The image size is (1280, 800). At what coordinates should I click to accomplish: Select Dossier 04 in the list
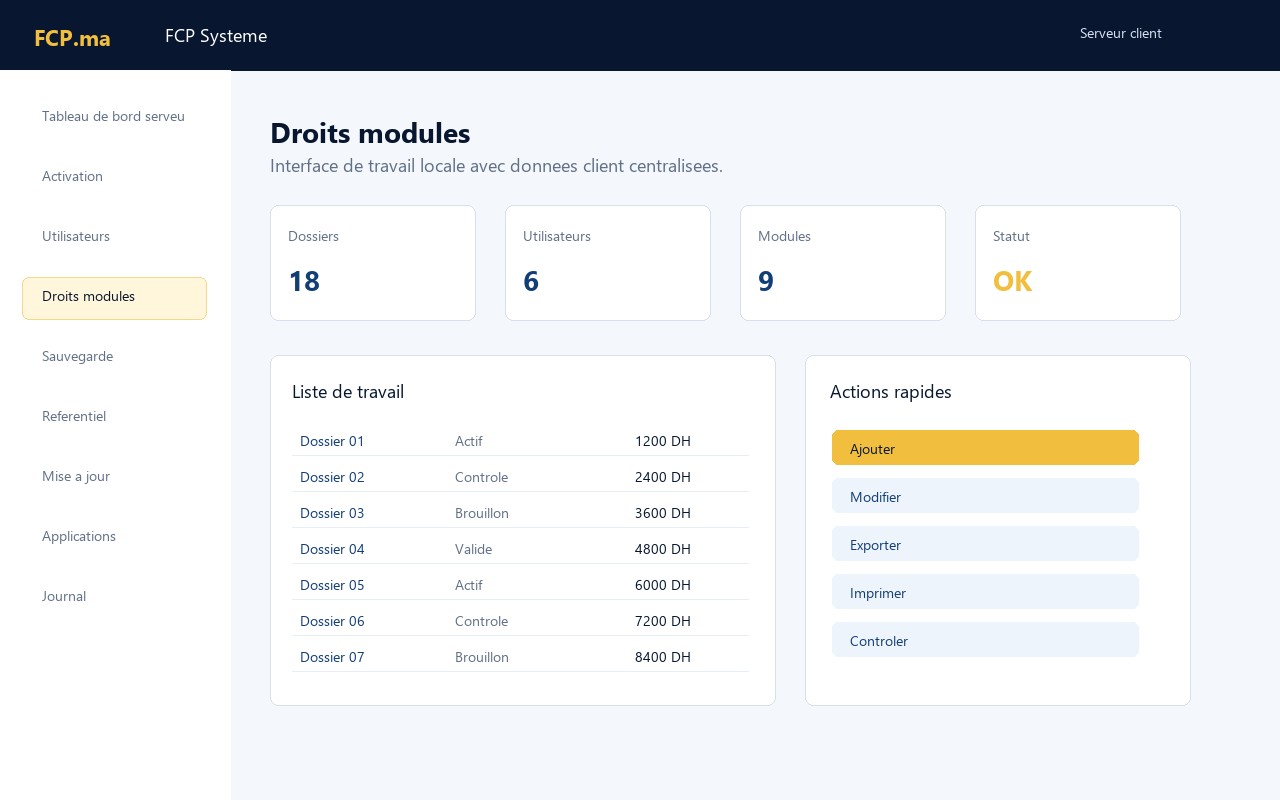pos(332,549)
